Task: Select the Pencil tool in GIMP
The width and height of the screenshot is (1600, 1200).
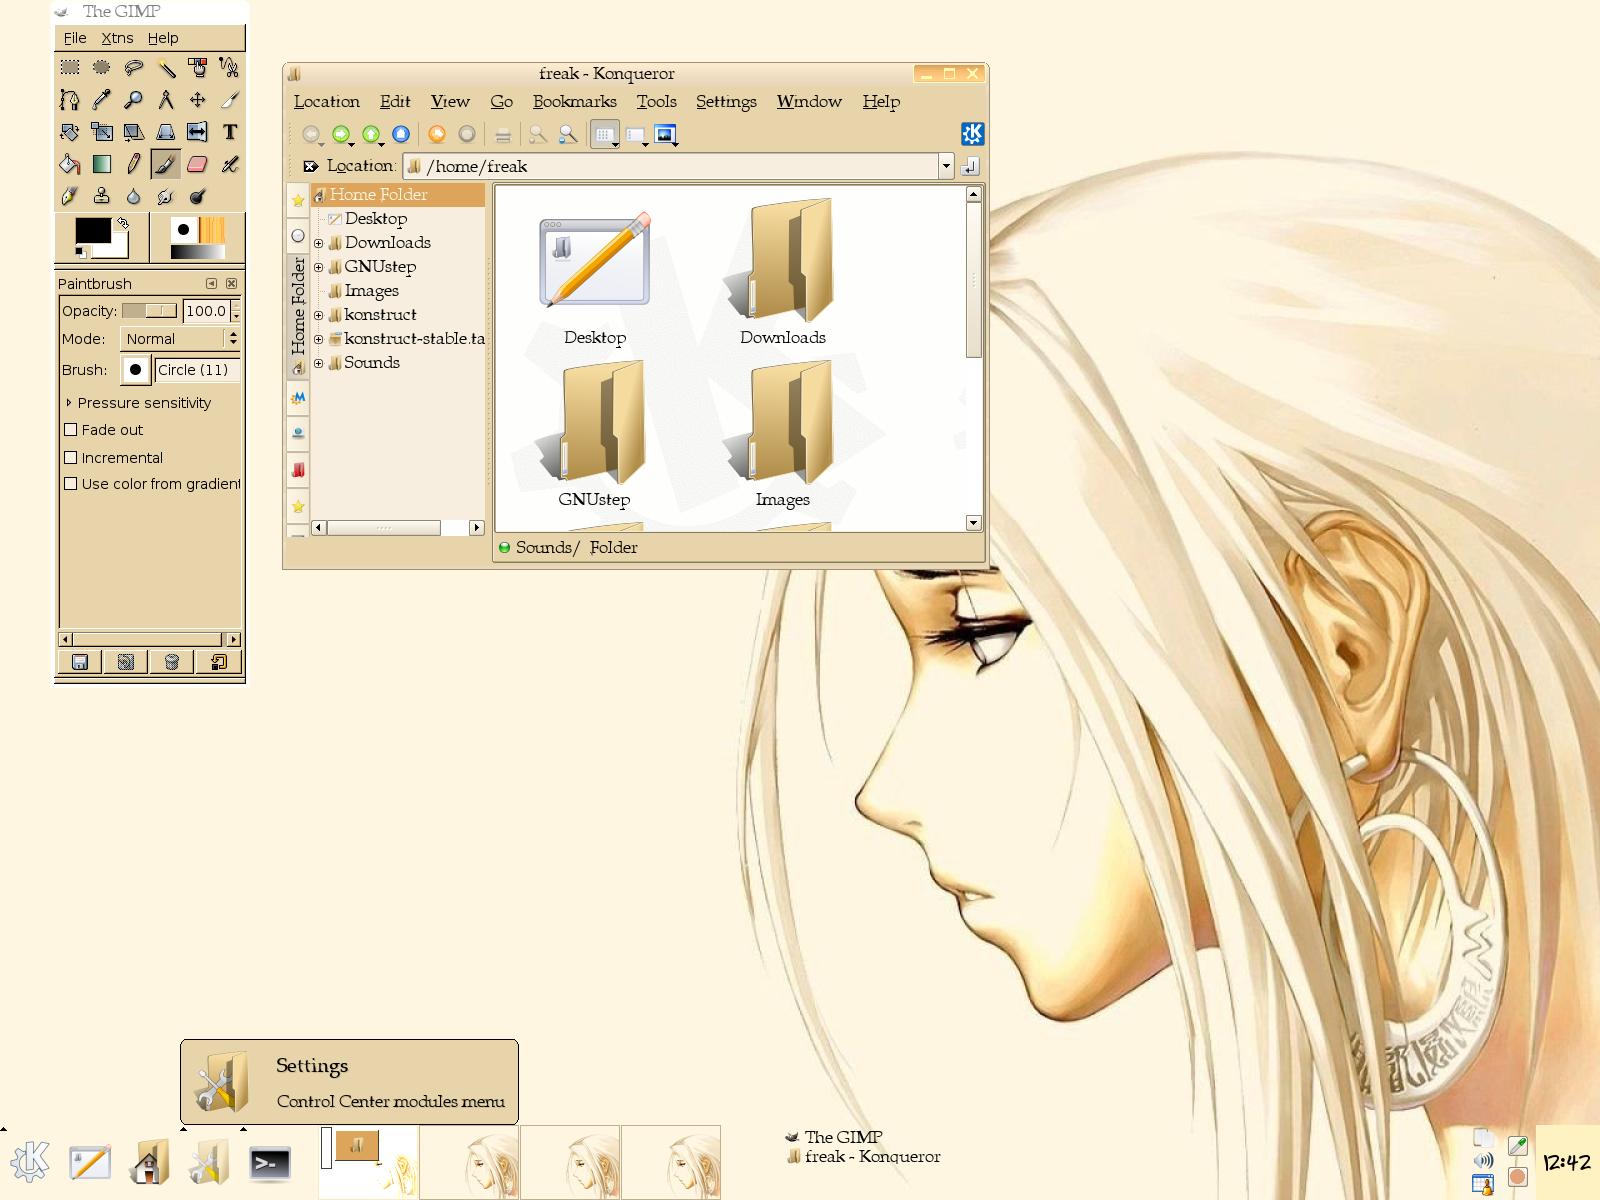Action: point(133,163)
